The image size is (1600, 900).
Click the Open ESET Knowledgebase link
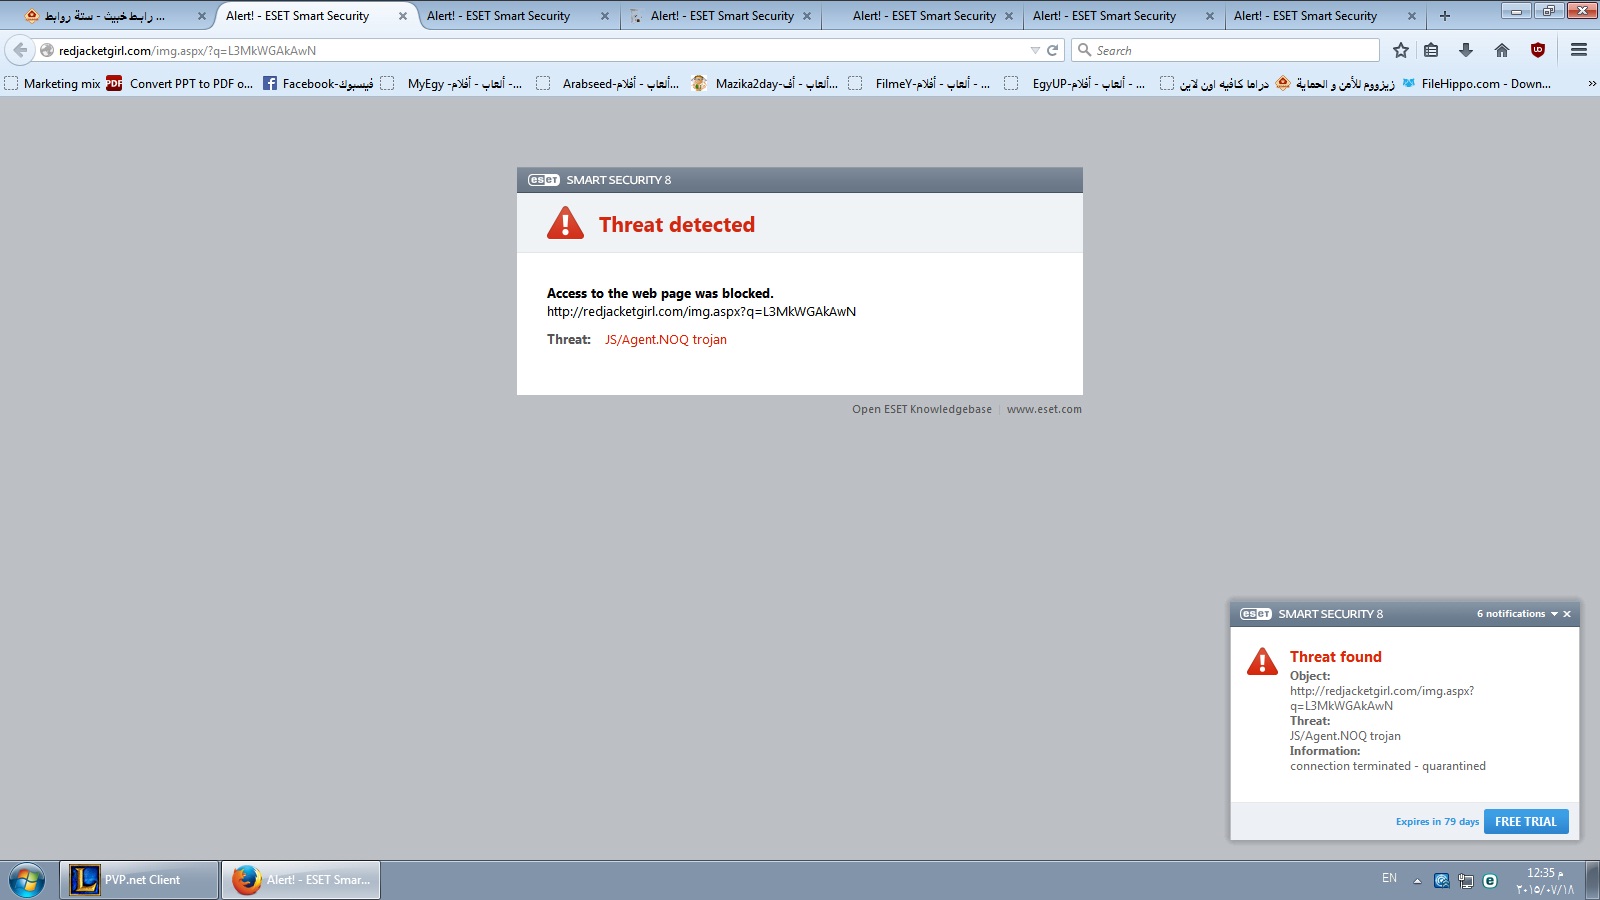point(921,409)
